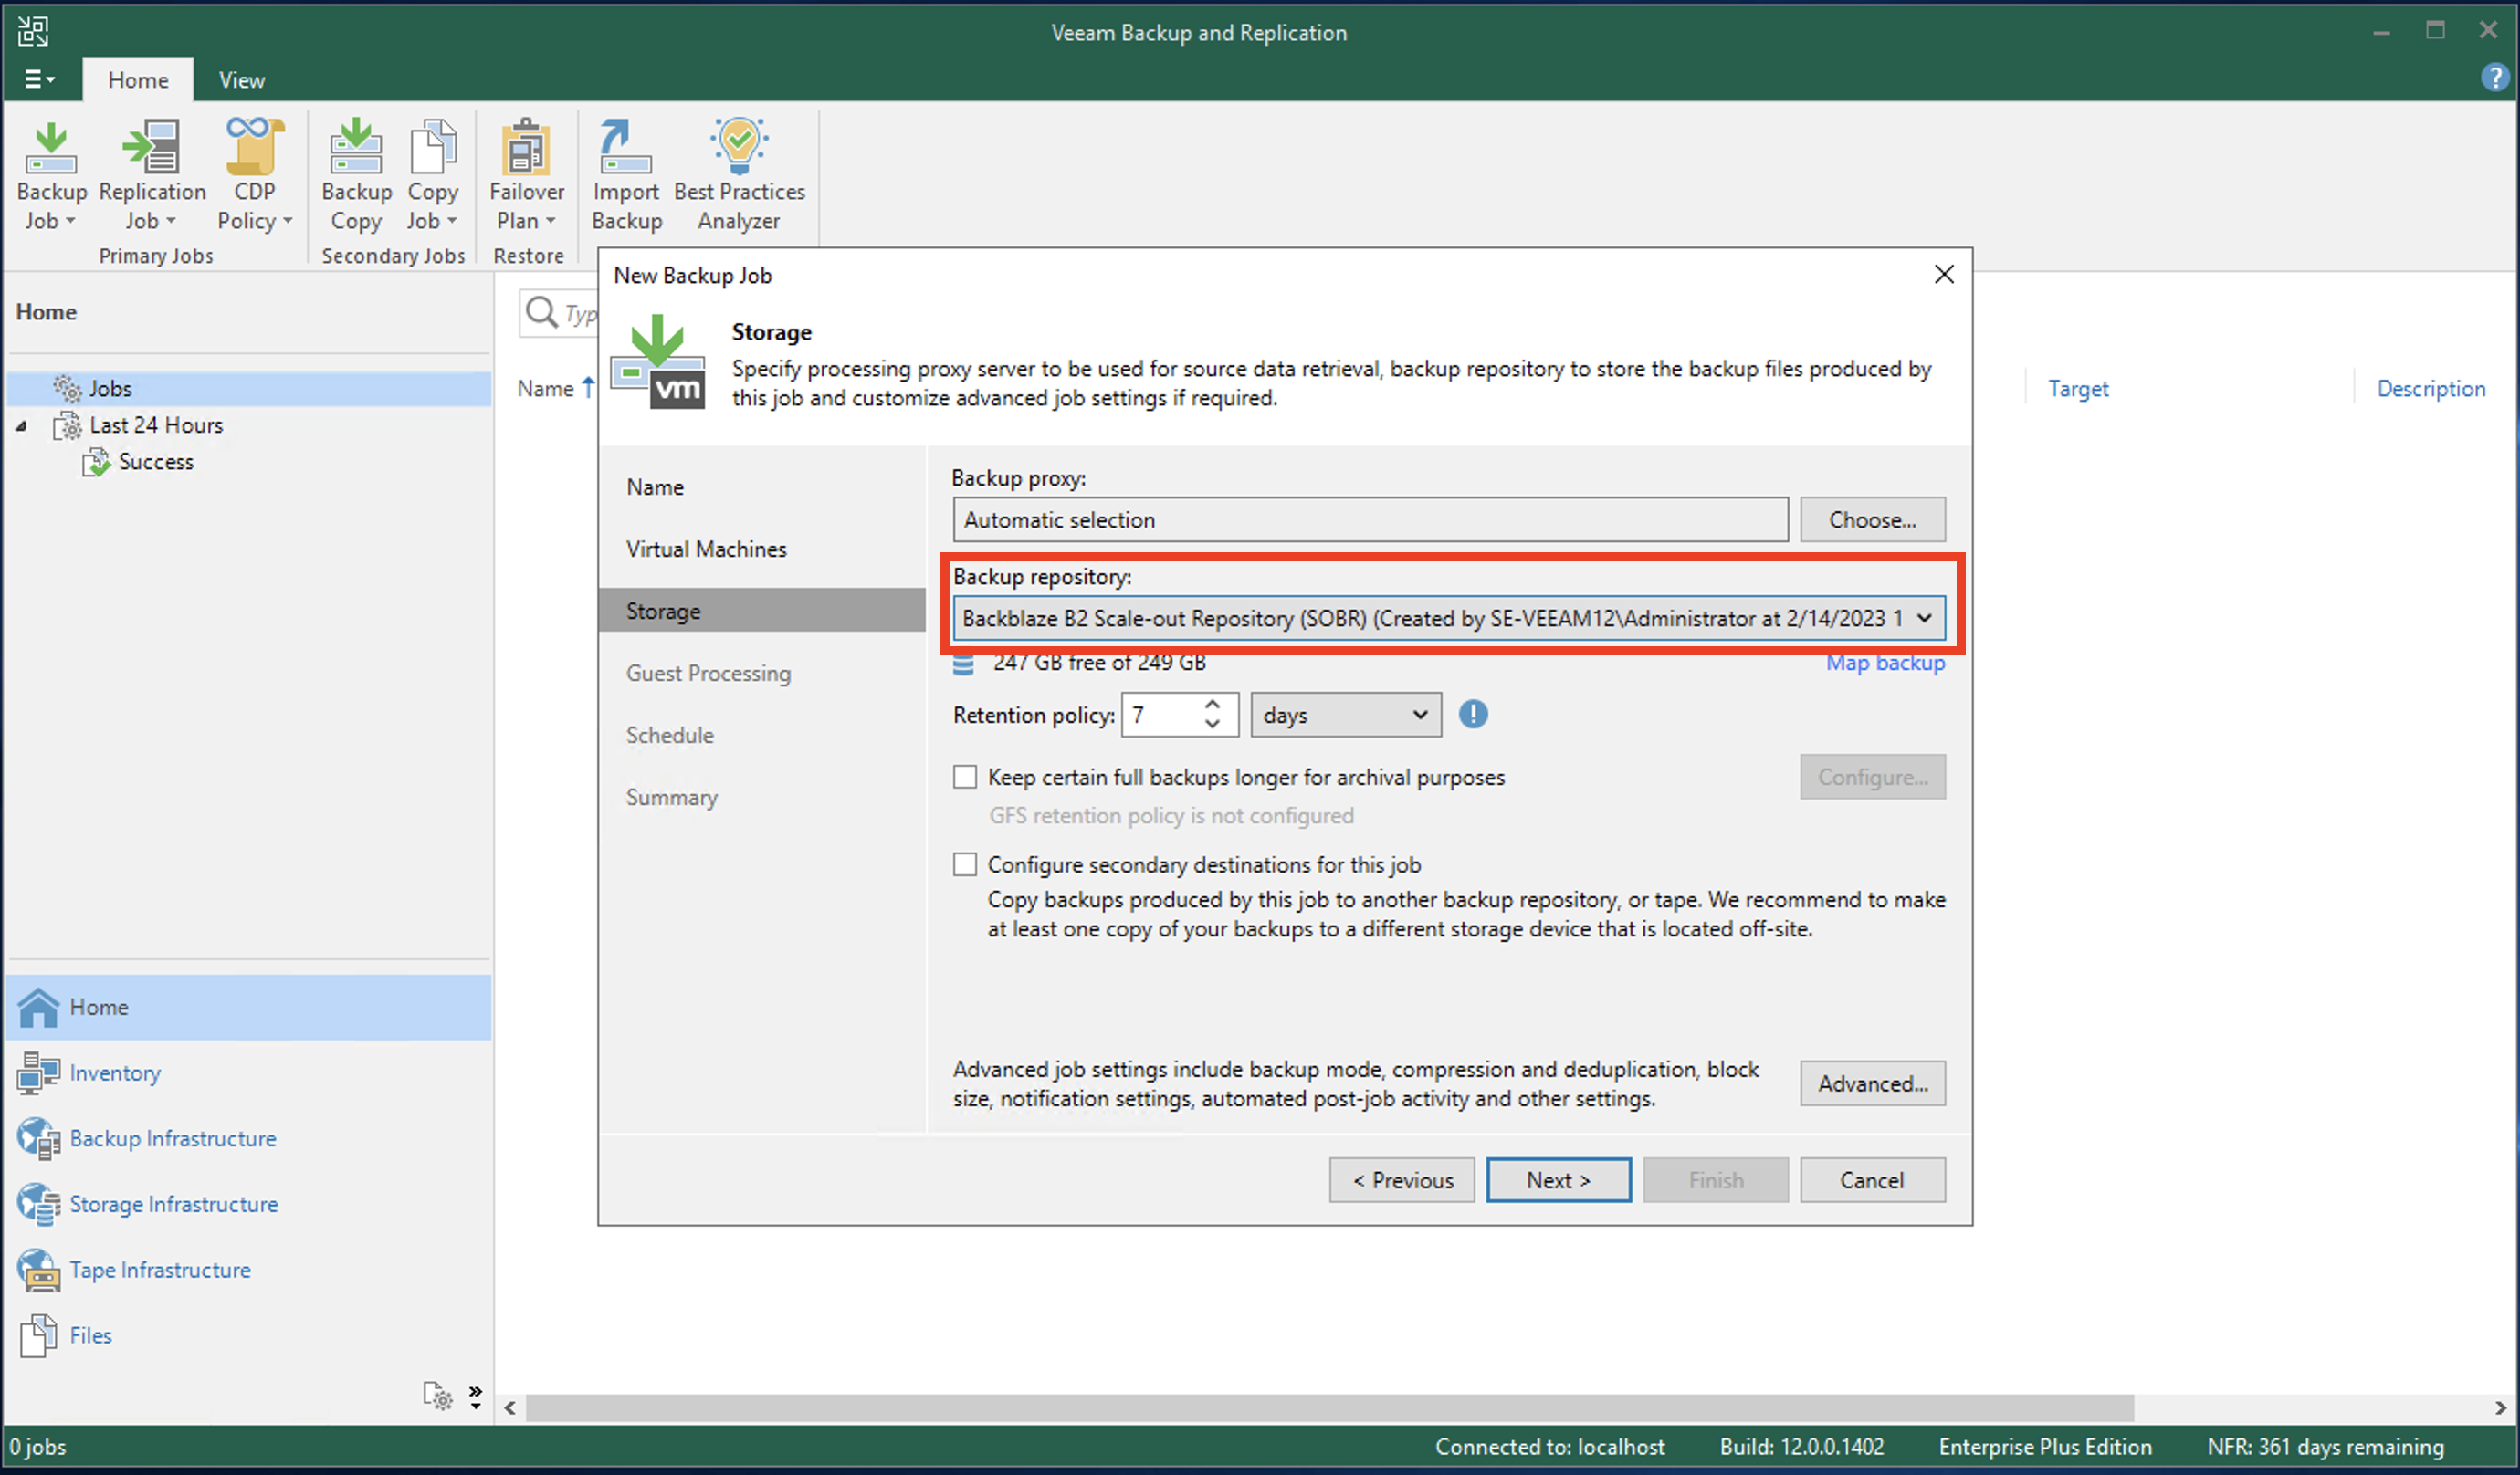The width and height of the screenshot is (2520, 1475).
Task: Click the help question mark icon
Action: coord(2494,77)
